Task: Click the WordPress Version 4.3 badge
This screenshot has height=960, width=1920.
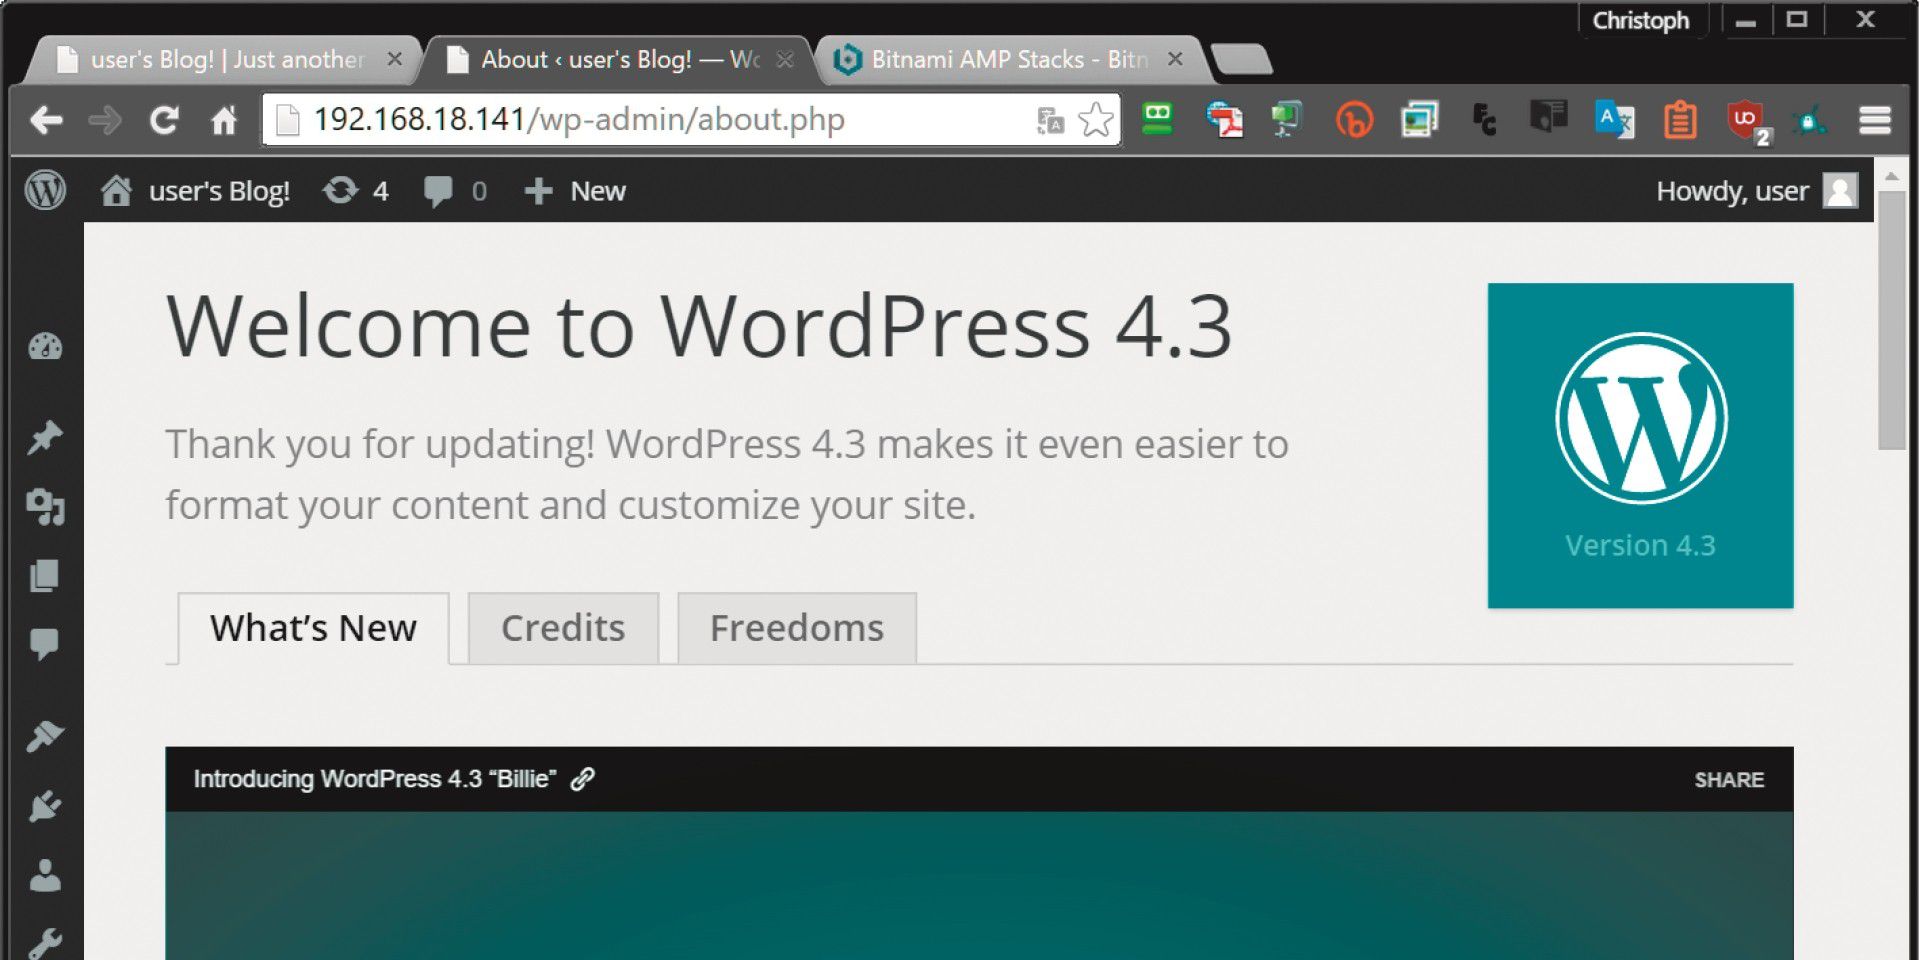Action: (x=1640, y=446)
